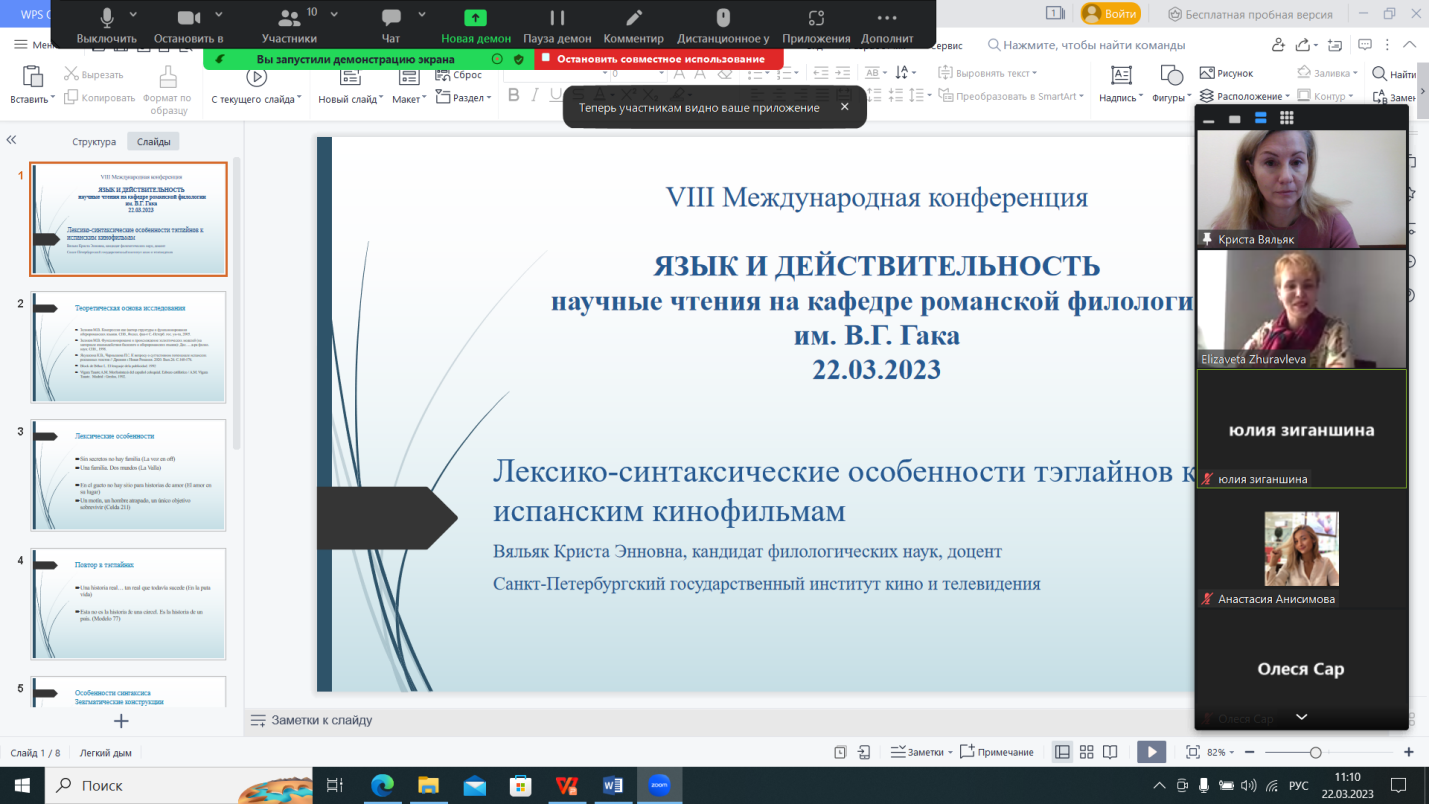Switch Zoom video panel to gallery grid view
The width and height of the screenshot is (1429, 804).
(1287, 118)
